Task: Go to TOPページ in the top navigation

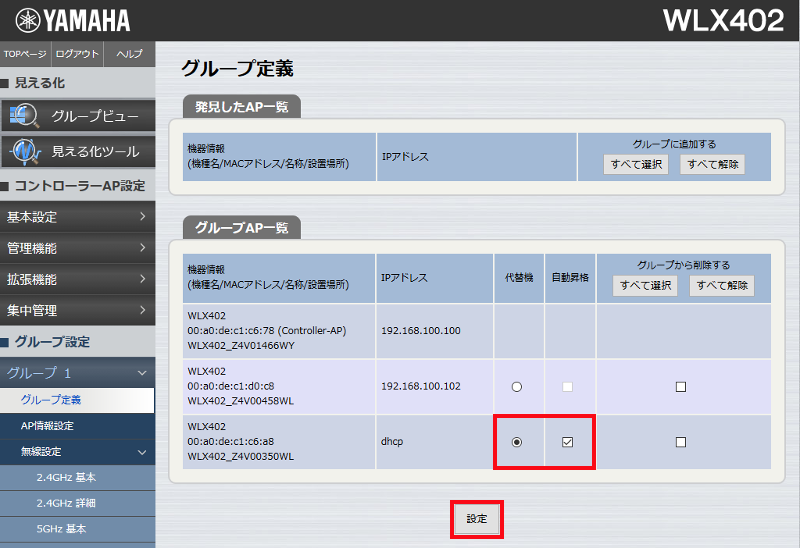Action: (25, 54)
